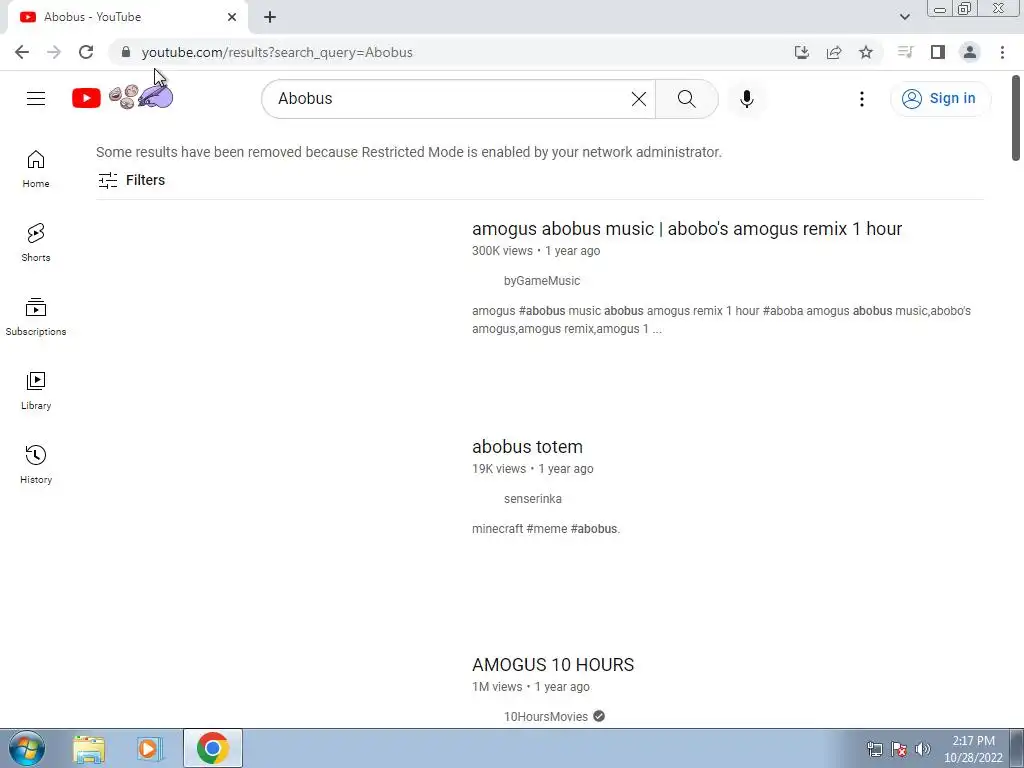Screen dimensions: 1024x768
Task: Open the tab search dropdown arrow
Action: point(904,17)
